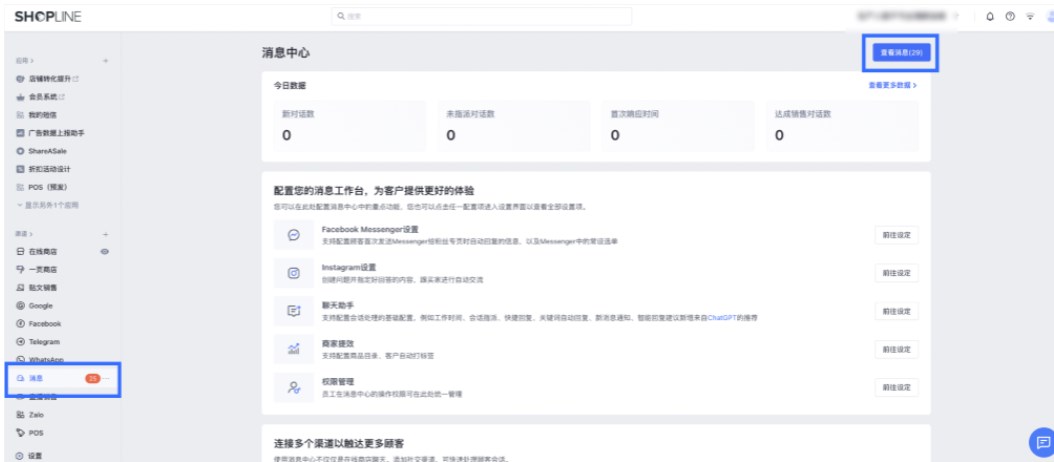The image size is (1054, 462).
Task: Click the top search input field
Action: (x=481, y=16)
